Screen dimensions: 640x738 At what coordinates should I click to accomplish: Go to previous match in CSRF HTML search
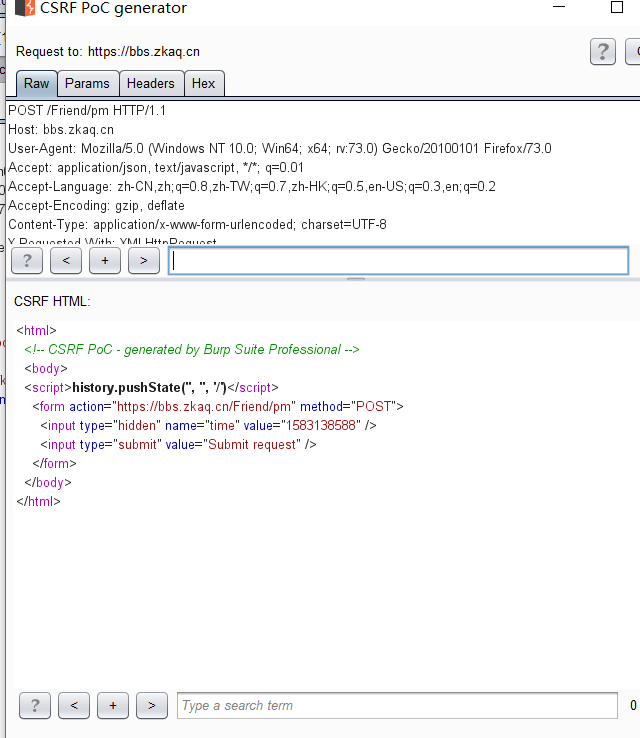(74, 706)
